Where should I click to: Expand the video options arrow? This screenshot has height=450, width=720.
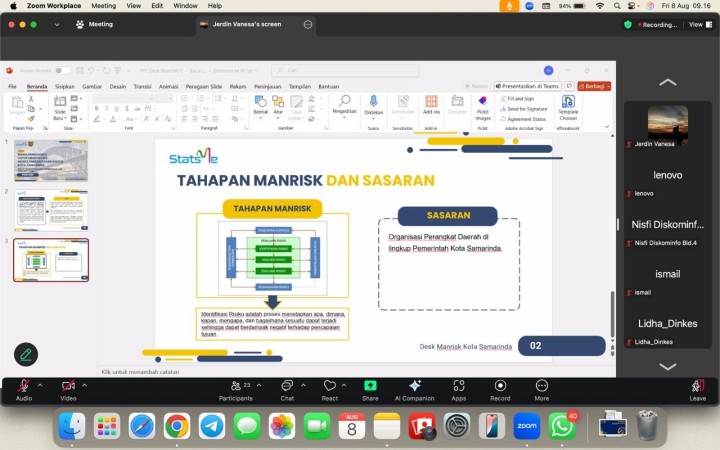click(84, 385)
